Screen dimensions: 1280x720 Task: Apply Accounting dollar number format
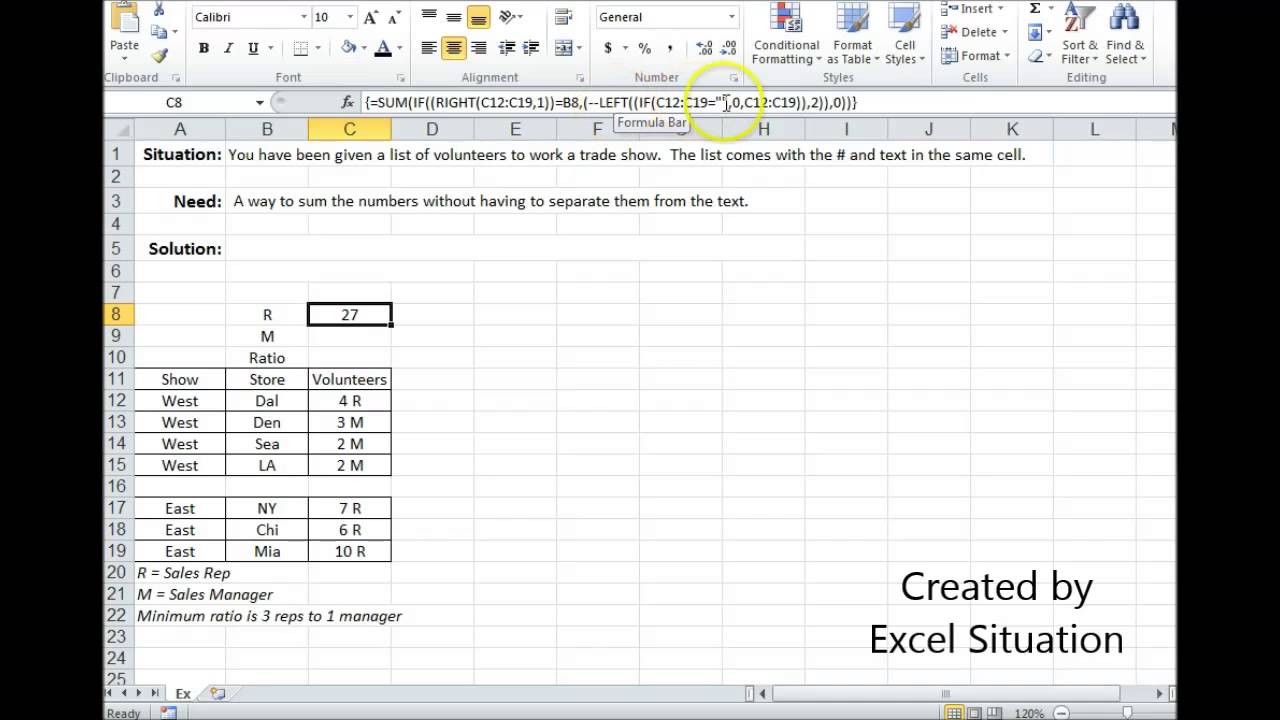[608, 48]
